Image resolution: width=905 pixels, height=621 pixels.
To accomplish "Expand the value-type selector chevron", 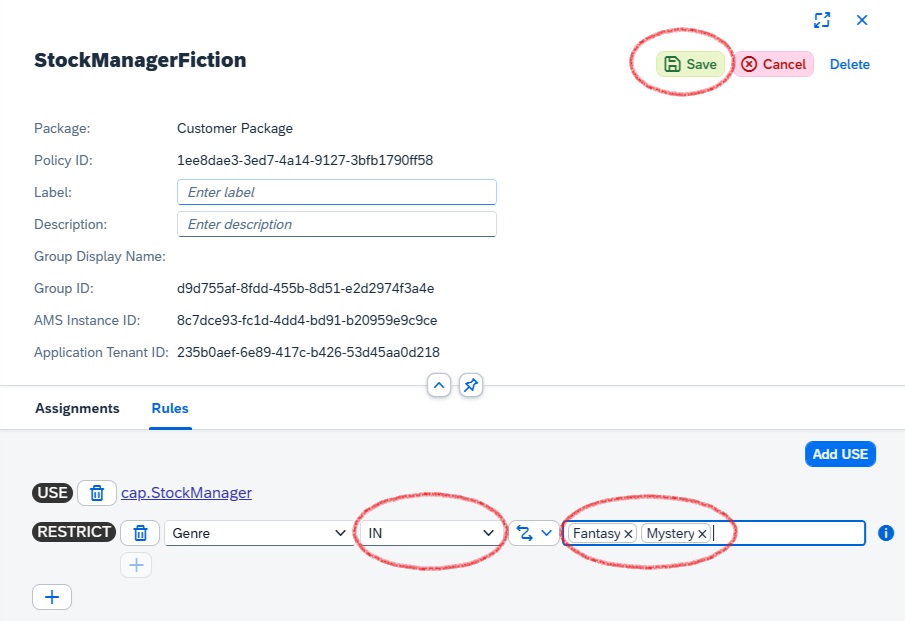I will (x=546, y=532).
